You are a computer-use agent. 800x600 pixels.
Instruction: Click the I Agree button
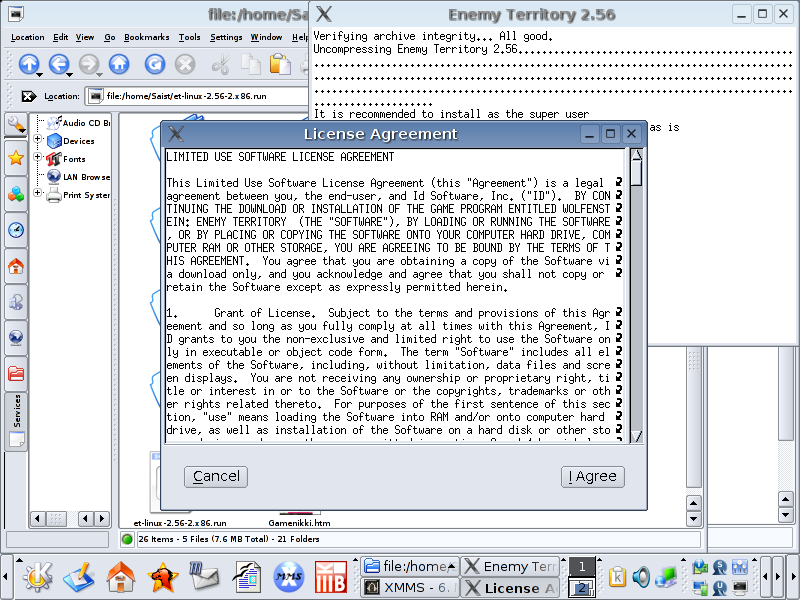click(x=593, y=477)
